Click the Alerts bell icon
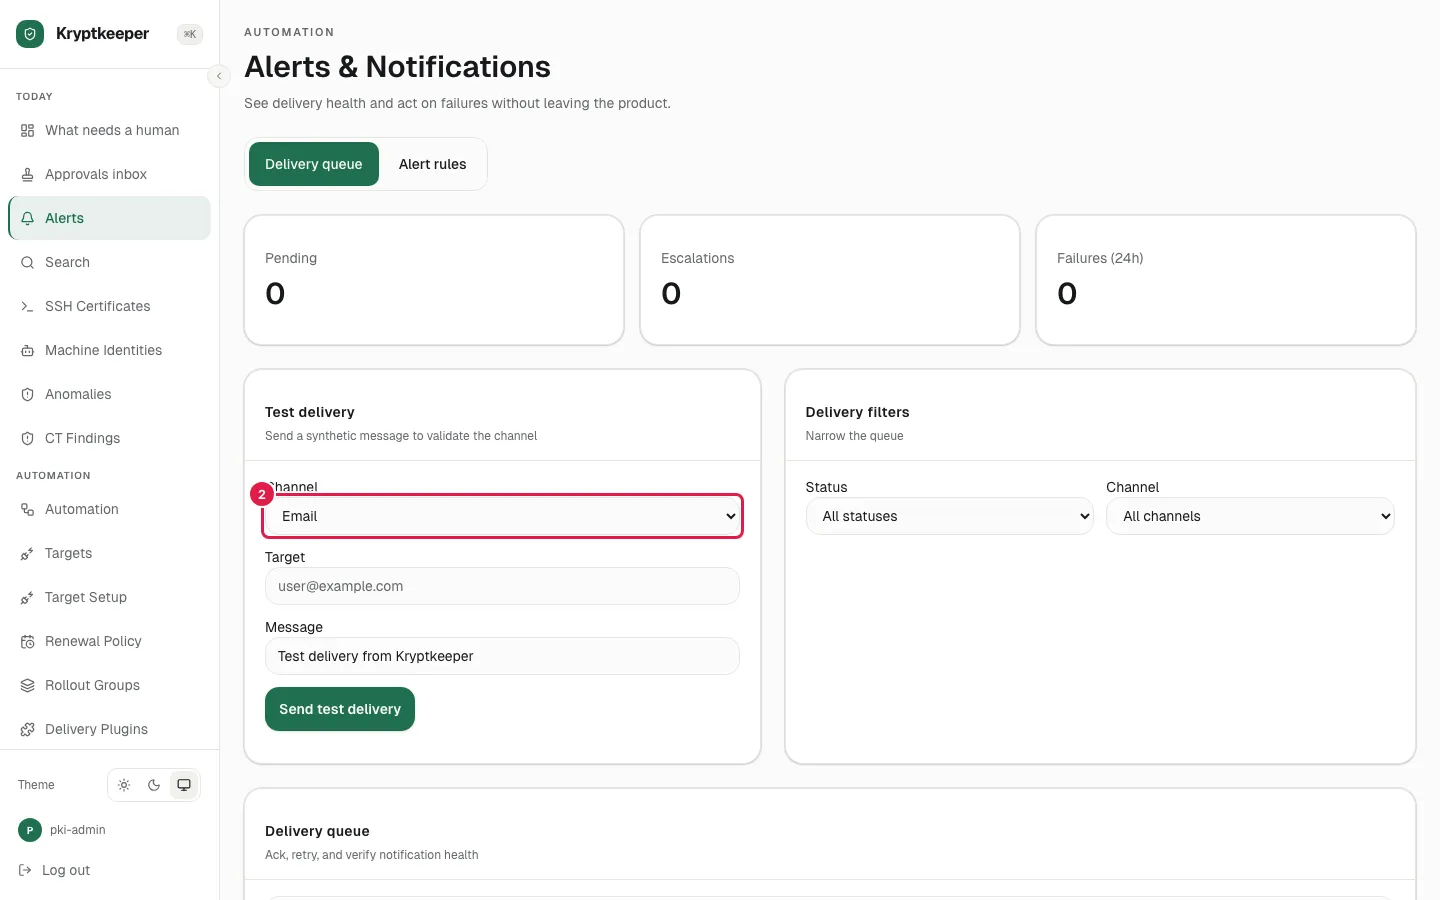 (28, 219)
